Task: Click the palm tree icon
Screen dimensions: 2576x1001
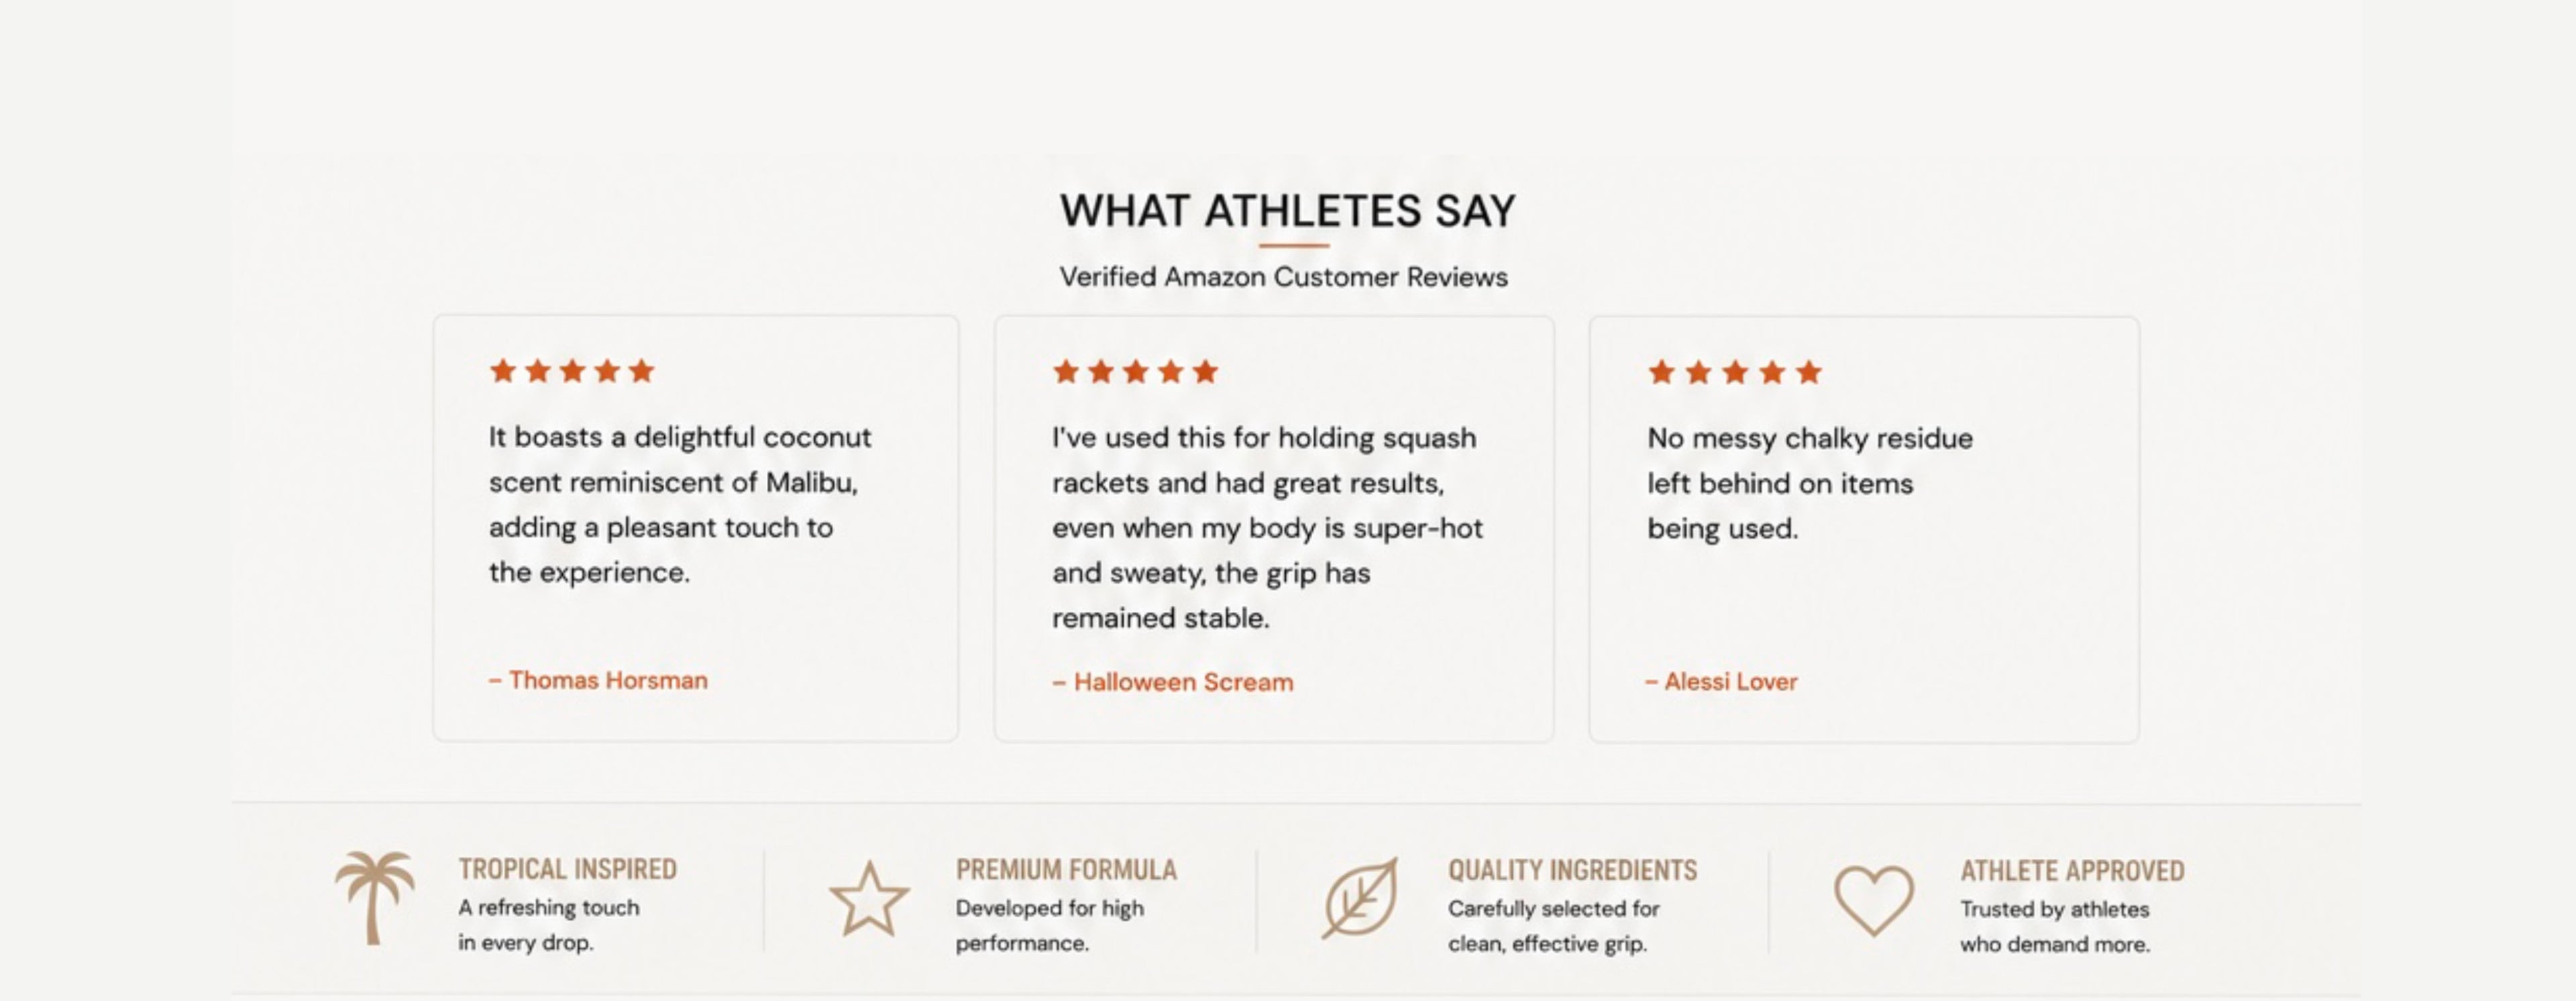Action: click(x=374, y=897)
